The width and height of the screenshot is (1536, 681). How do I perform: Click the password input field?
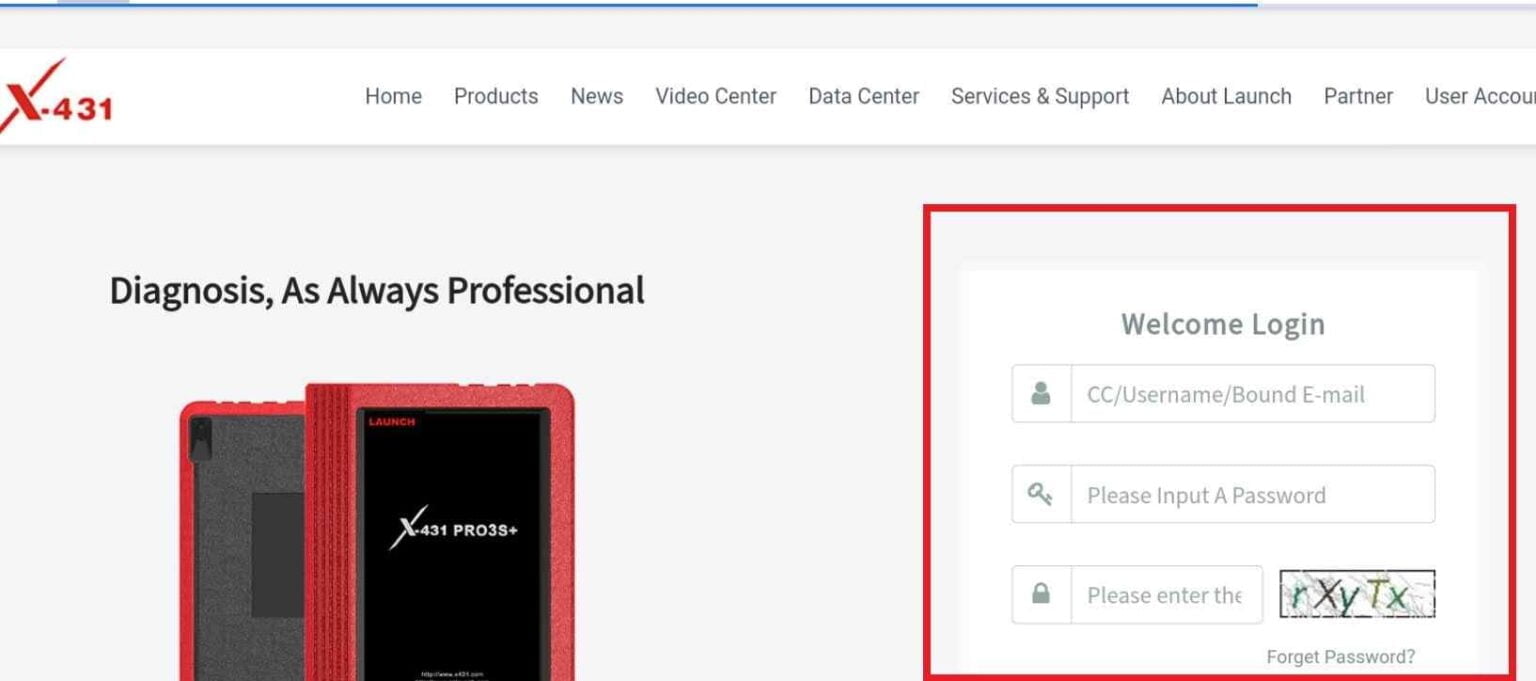click(x=1250, y=494)
